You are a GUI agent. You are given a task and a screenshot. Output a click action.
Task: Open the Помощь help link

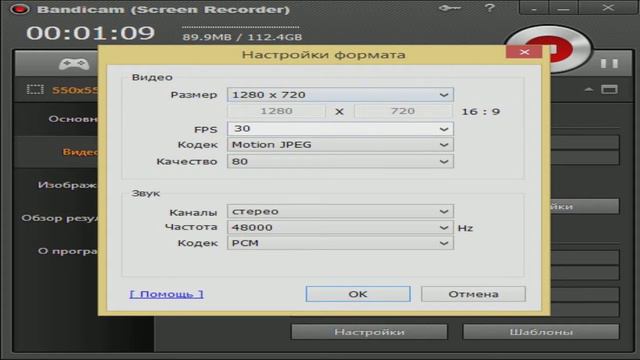tap(167, 294)
